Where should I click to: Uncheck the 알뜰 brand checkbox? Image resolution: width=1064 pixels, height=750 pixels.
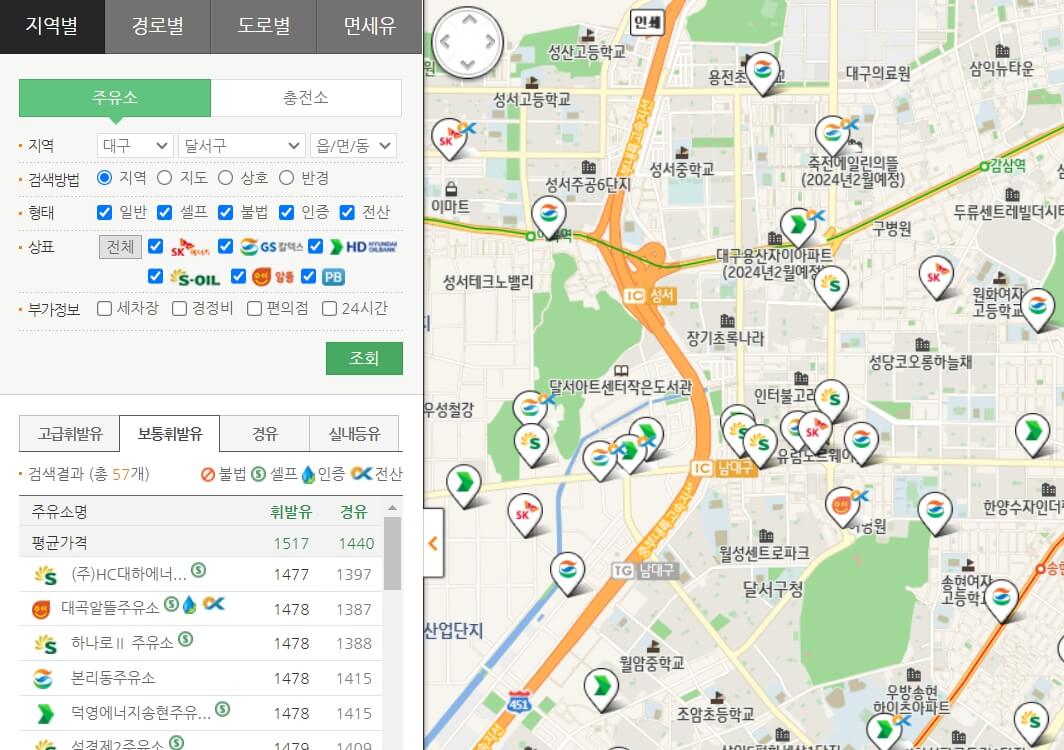click(238, 276)
